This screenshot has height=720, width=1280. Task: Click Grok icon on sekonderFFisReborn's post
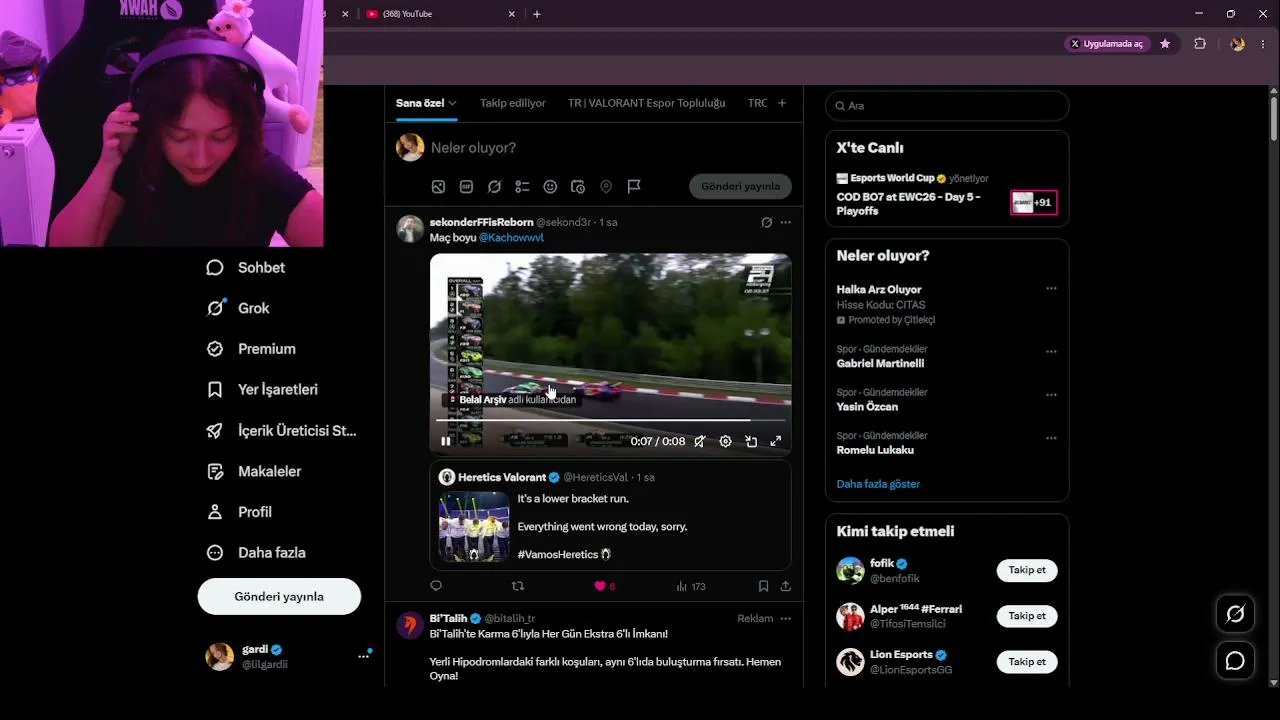(767, 222)
